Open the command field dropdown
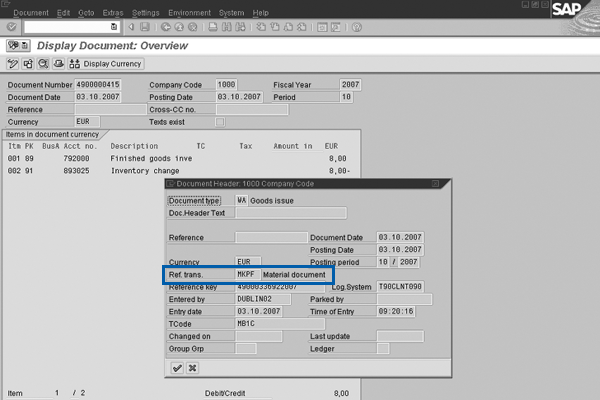600x400 pixels. 115,27
